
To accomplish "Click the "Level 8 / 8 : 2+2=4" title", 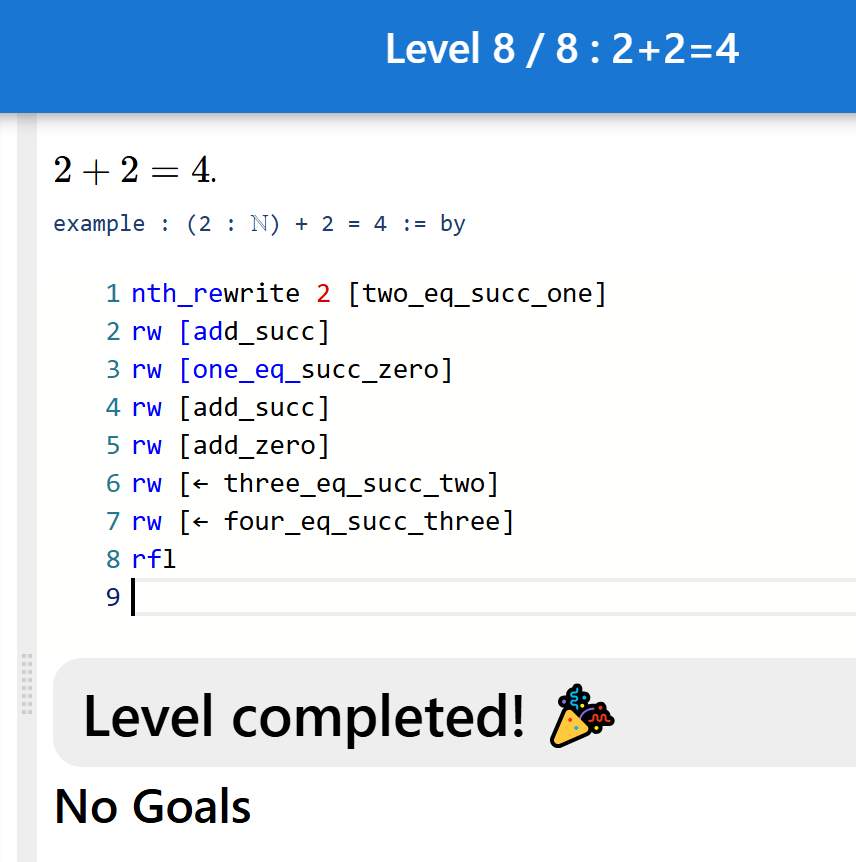I will (x=562, y=49).
